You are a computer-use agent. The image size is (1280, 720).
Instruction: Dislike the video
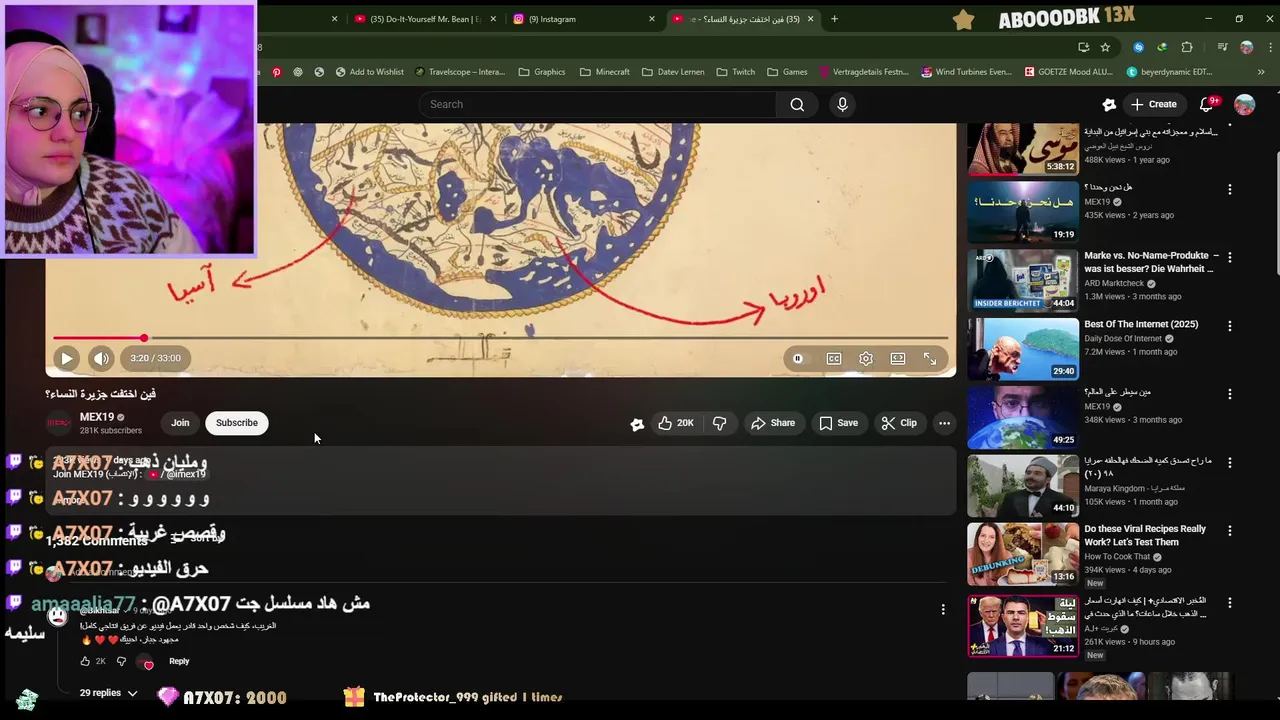(719, 423)
